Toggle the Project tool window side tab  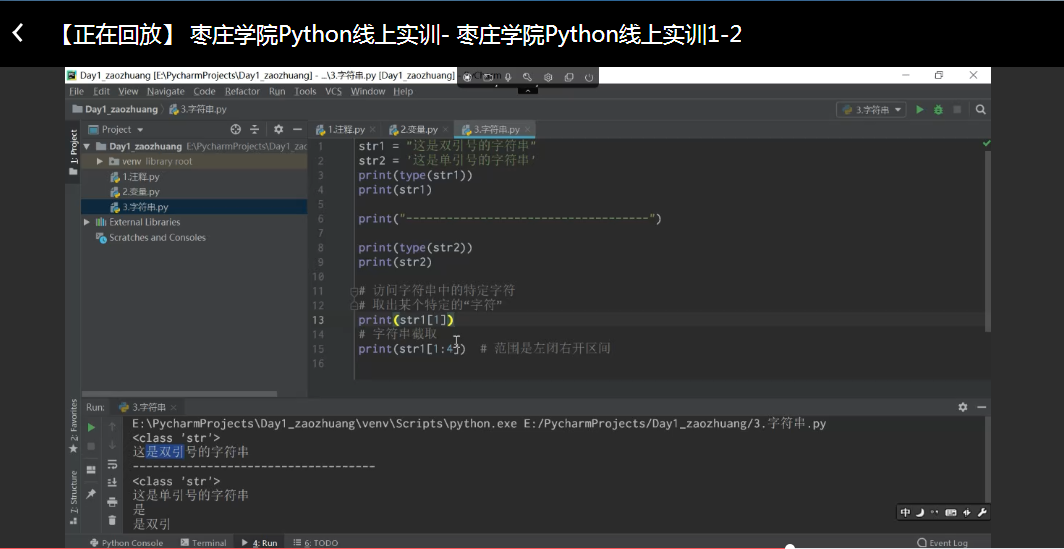(x=73, y=151)
